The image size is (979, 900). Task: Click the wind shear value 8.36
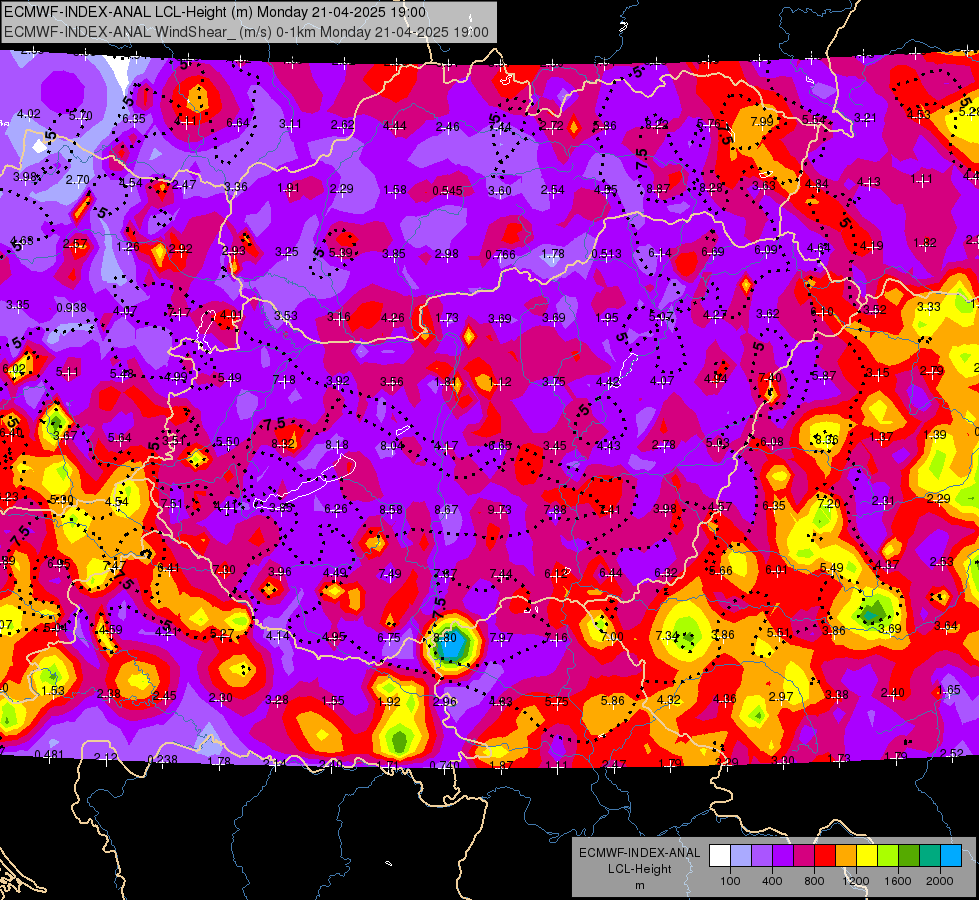826,439
